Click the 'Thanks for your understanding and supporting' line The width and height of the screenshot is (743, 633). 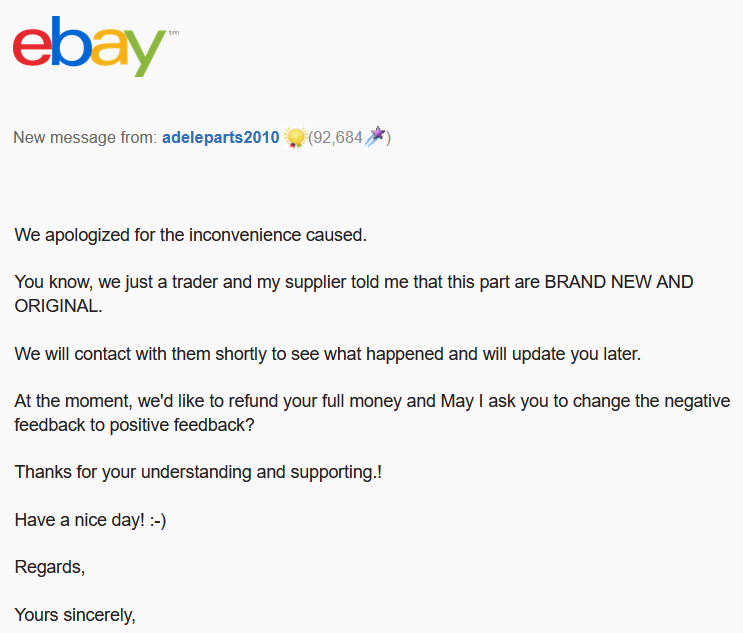tap(198, 472)
